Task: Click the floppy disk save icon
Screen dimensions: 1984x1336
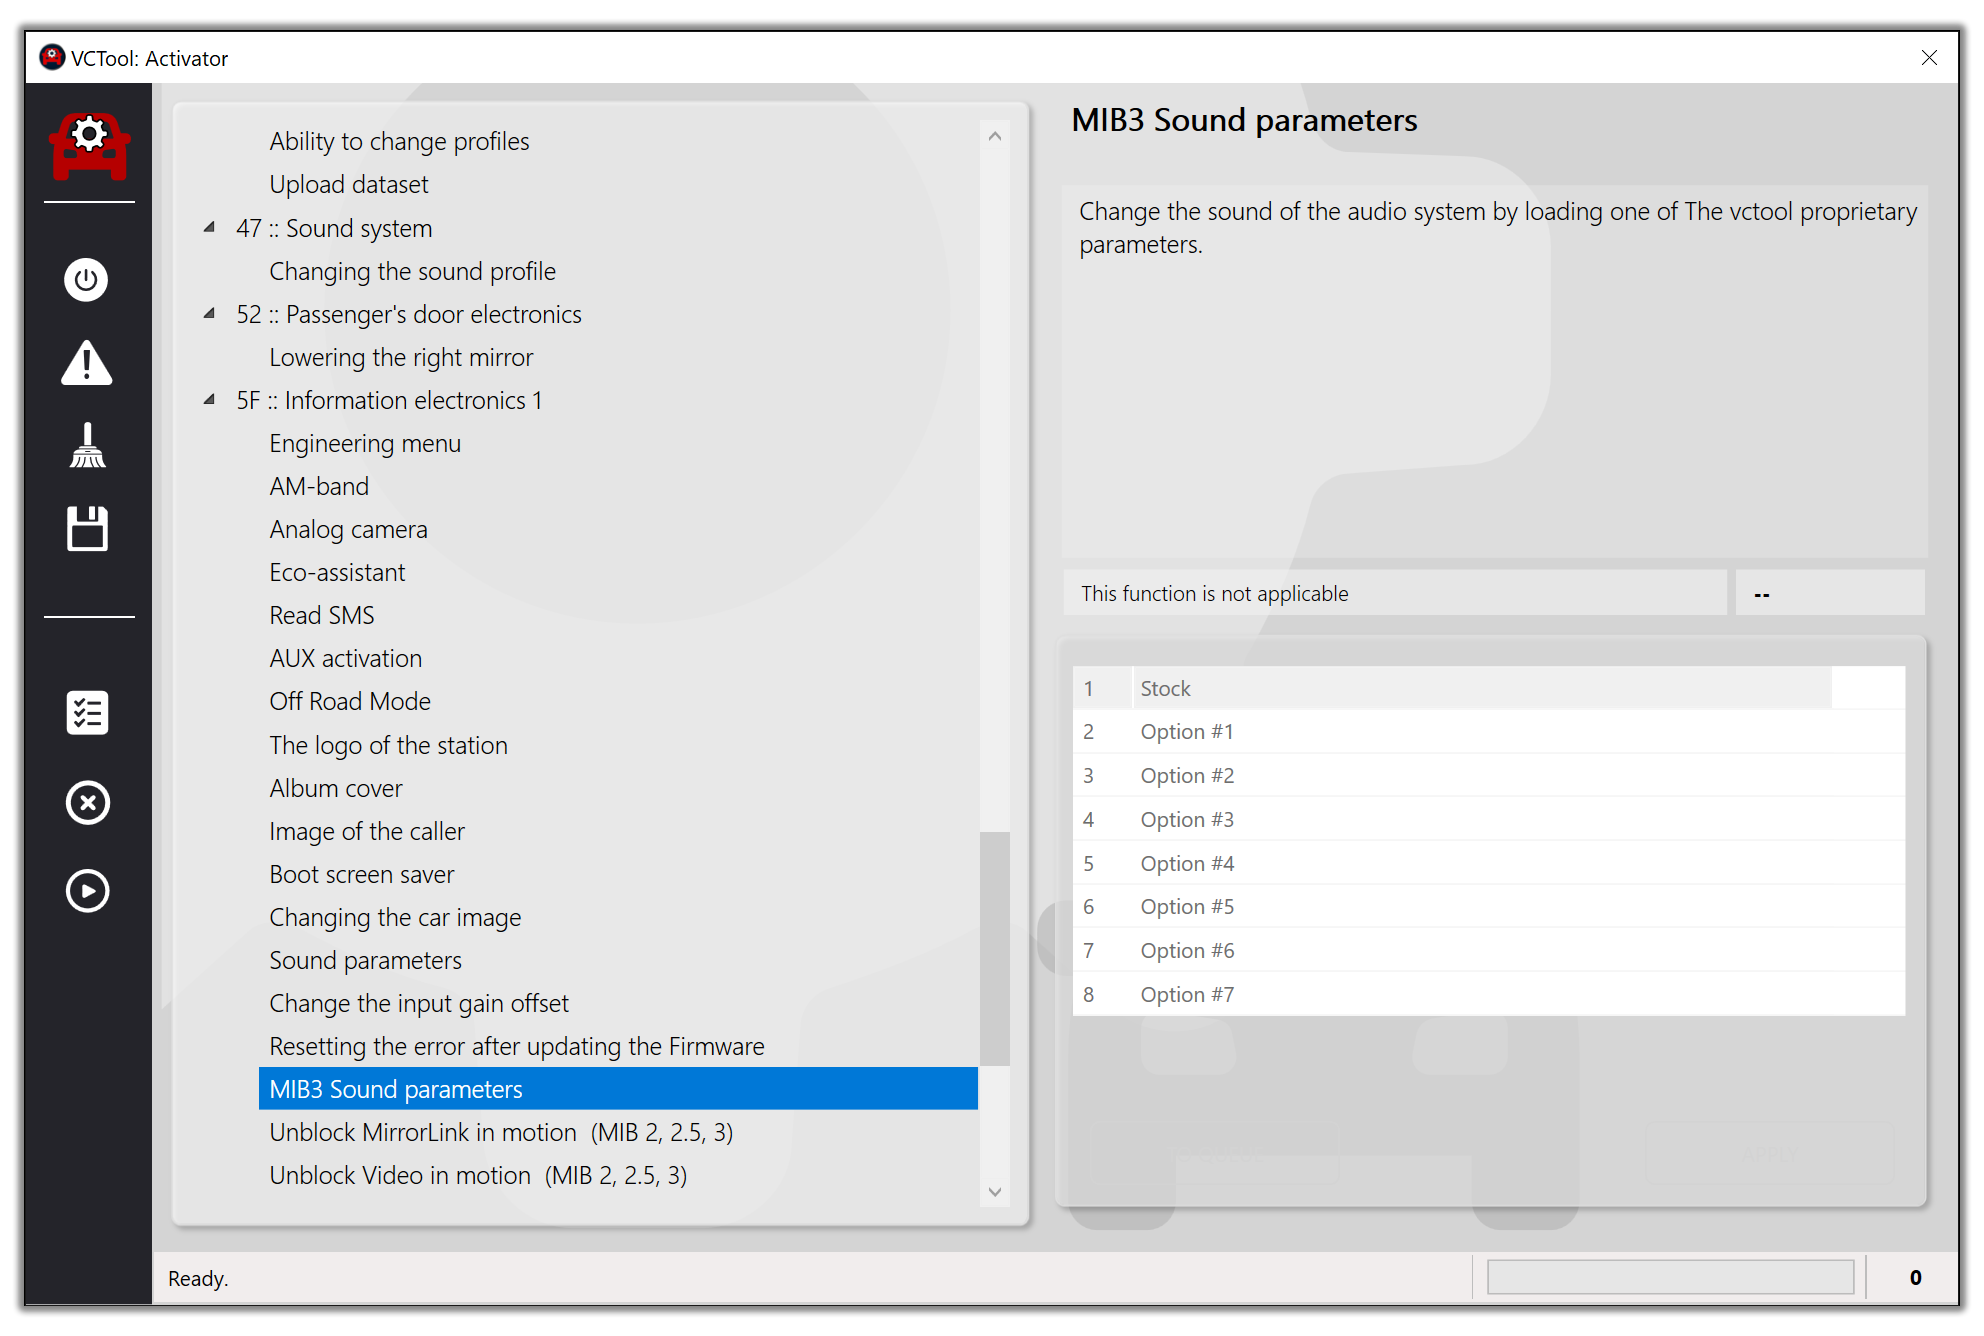Action: click(87, 528)
